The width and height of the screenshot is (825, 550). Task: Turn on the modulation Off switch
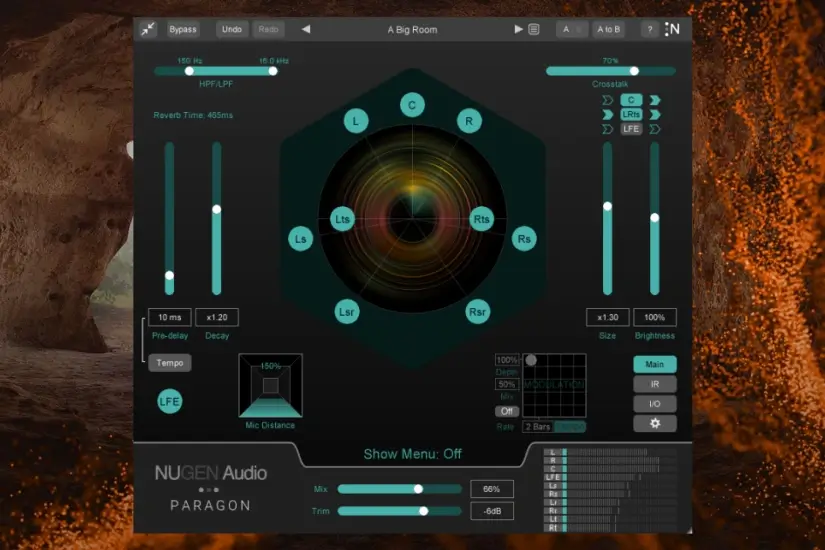coord(507,411)
